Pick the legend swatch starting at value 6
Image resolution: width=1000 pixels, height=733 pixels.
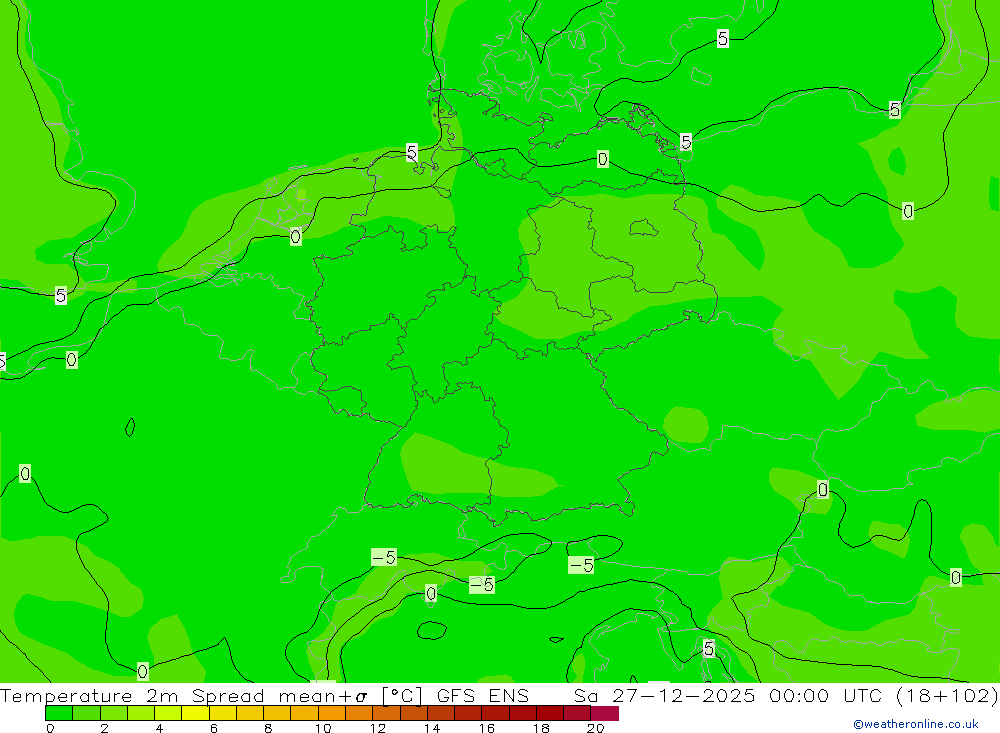tap(223, 713)
